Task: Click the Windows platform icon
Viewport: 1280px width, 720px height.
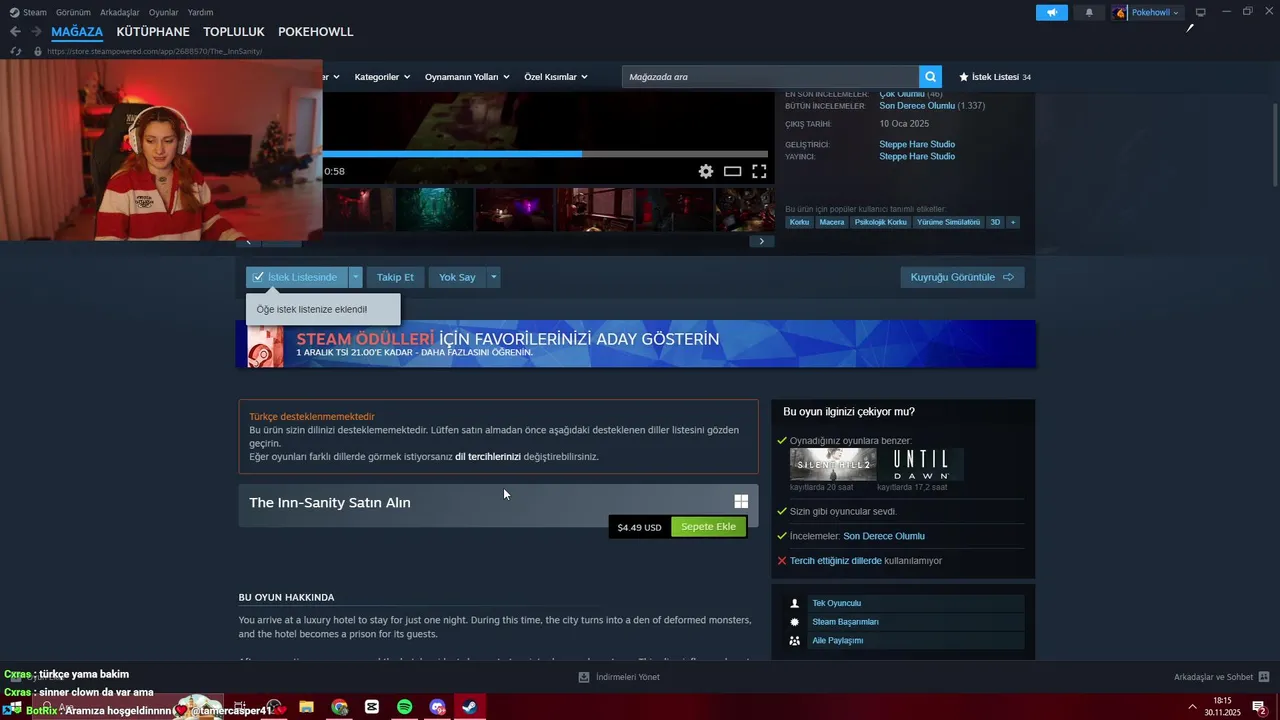Action: (741, 502)
